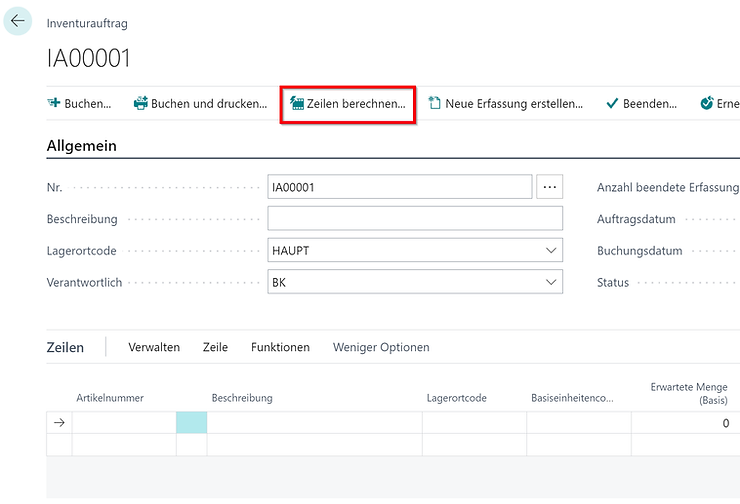
Task: Click the back arrow button
Action: [x=18, y=21]
